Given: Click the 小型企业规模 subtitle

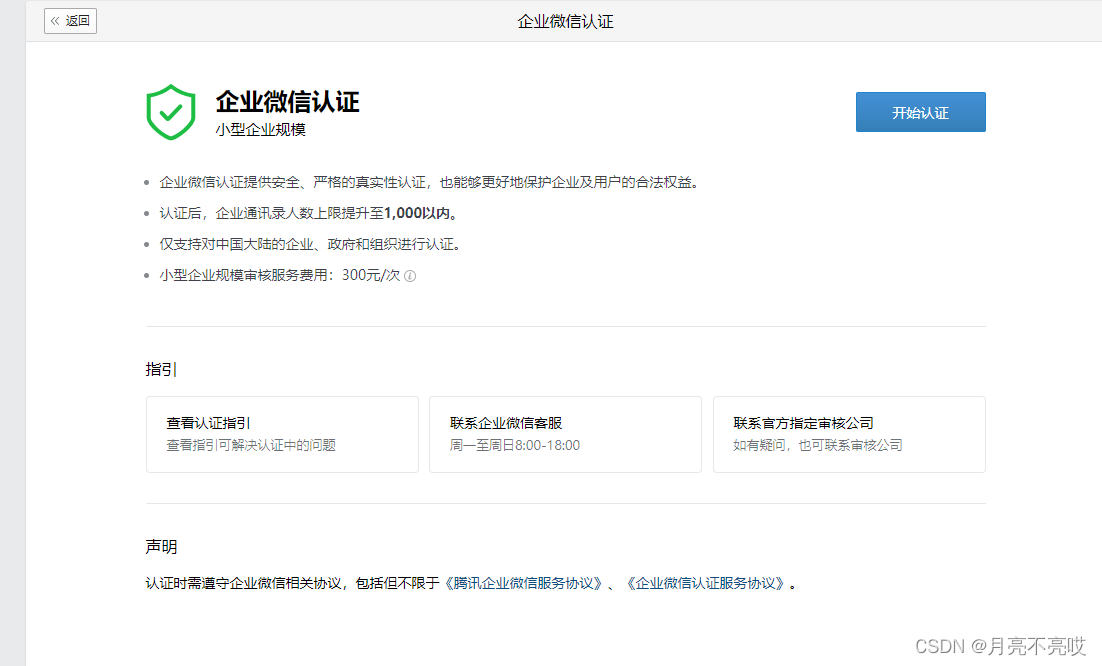Looking at the screenshot, I should click(x=261, y=130).
